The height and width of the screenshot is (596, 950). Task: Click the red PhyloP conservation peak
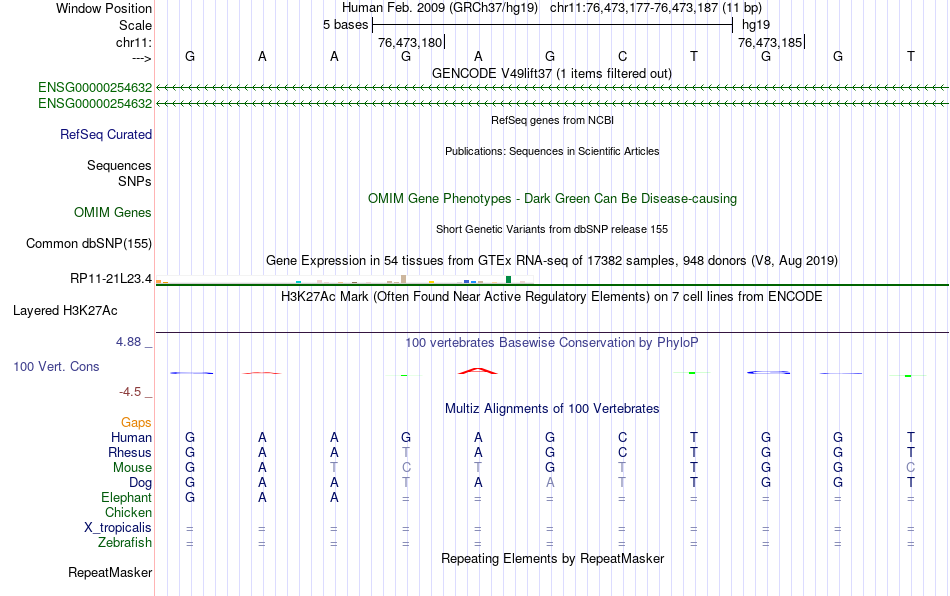478,371
